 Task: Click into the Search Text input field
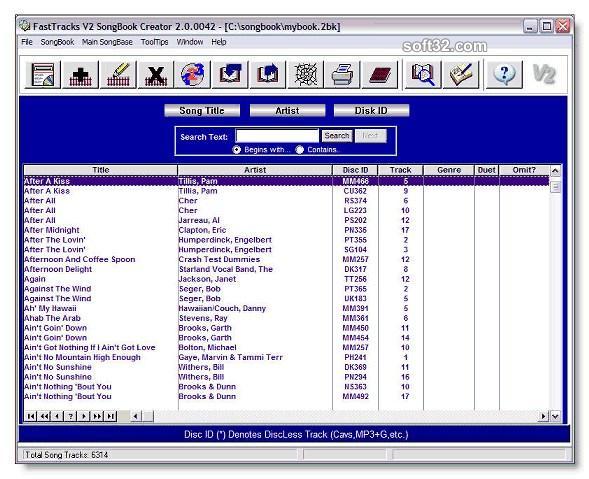(x=277, y=136)
